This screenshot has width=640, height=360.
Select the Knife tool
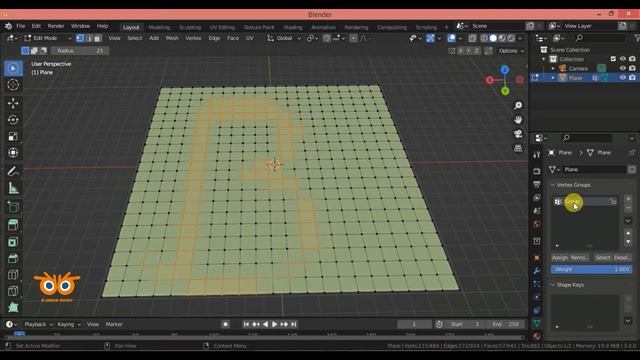pos(13,291)
